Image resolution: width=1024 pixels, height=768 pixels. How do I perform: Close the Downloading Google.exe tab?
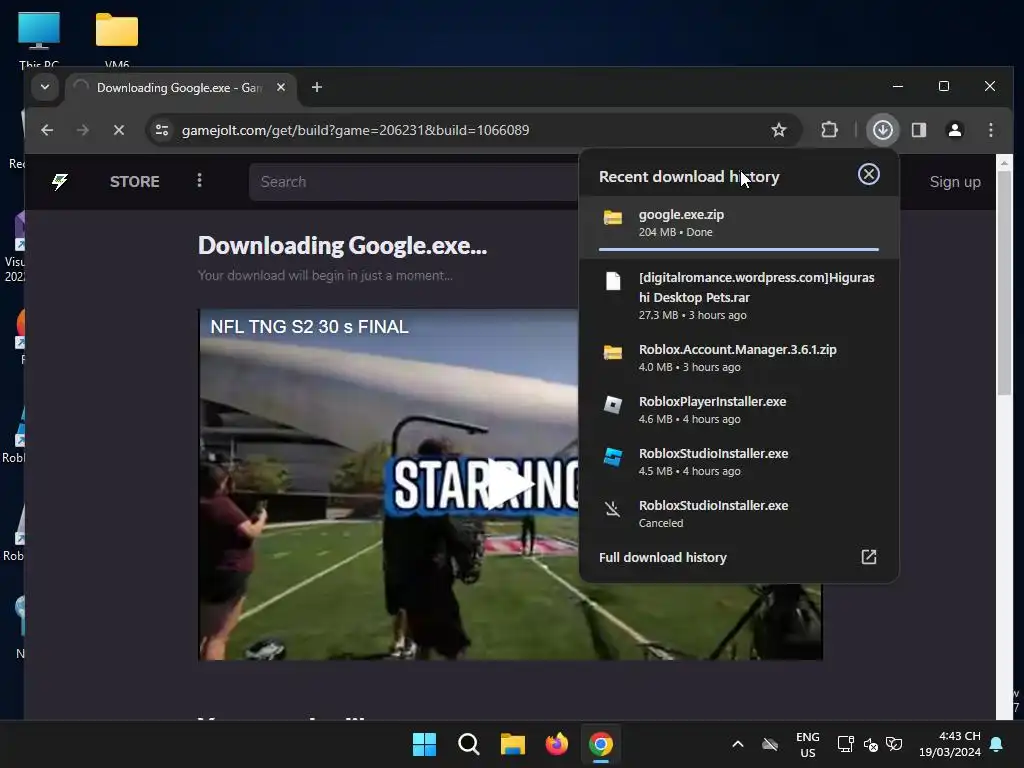pyautogui.click(x=281, y=87)
